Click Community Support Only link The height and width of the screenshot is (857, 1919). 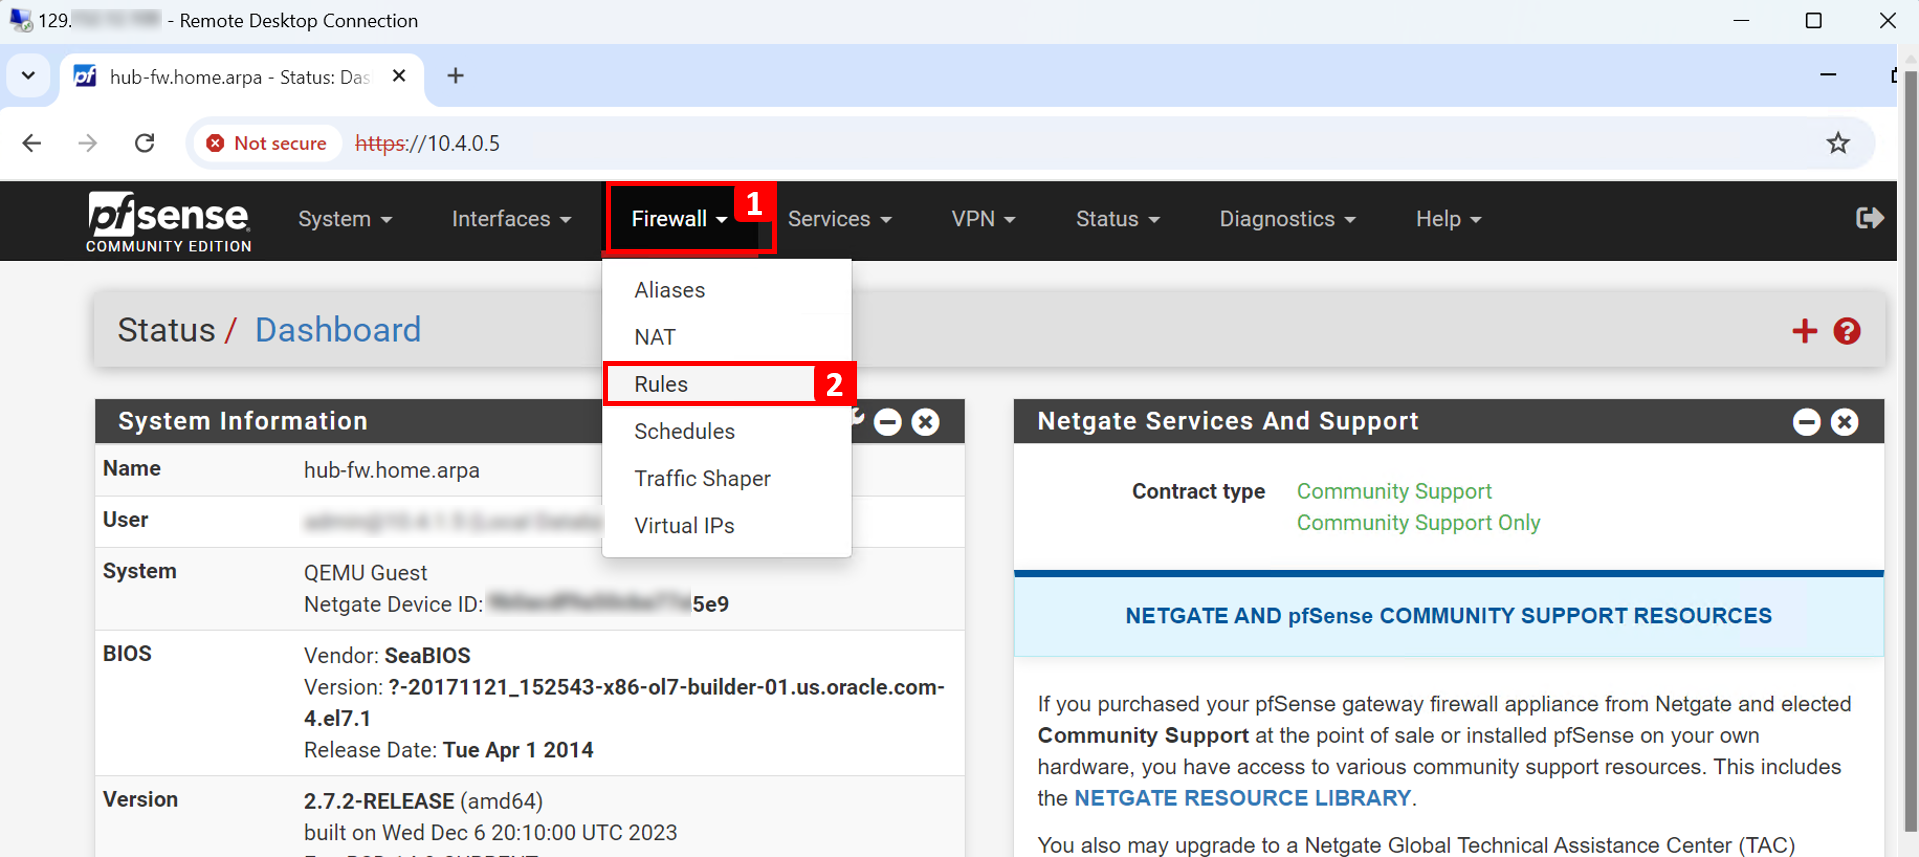point(1418,523)
